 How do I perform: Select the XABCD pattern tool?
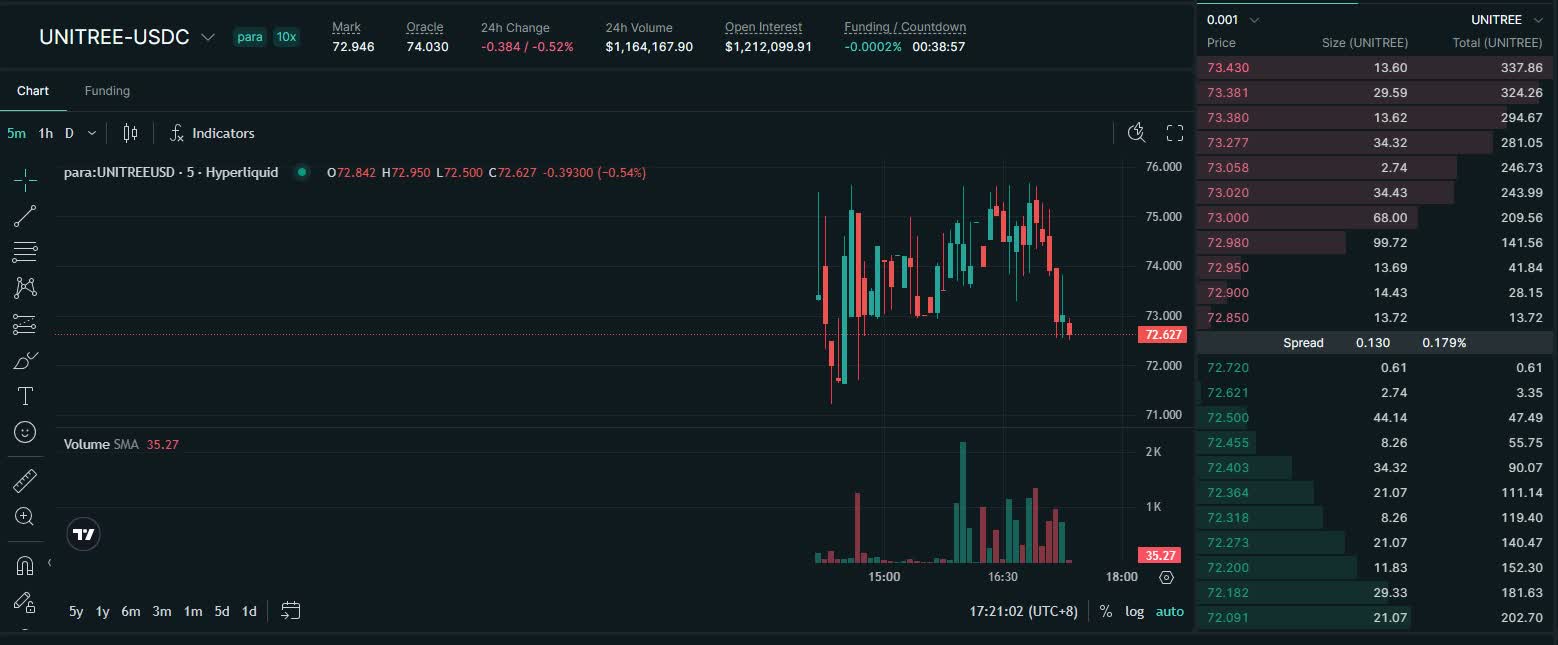25,287
